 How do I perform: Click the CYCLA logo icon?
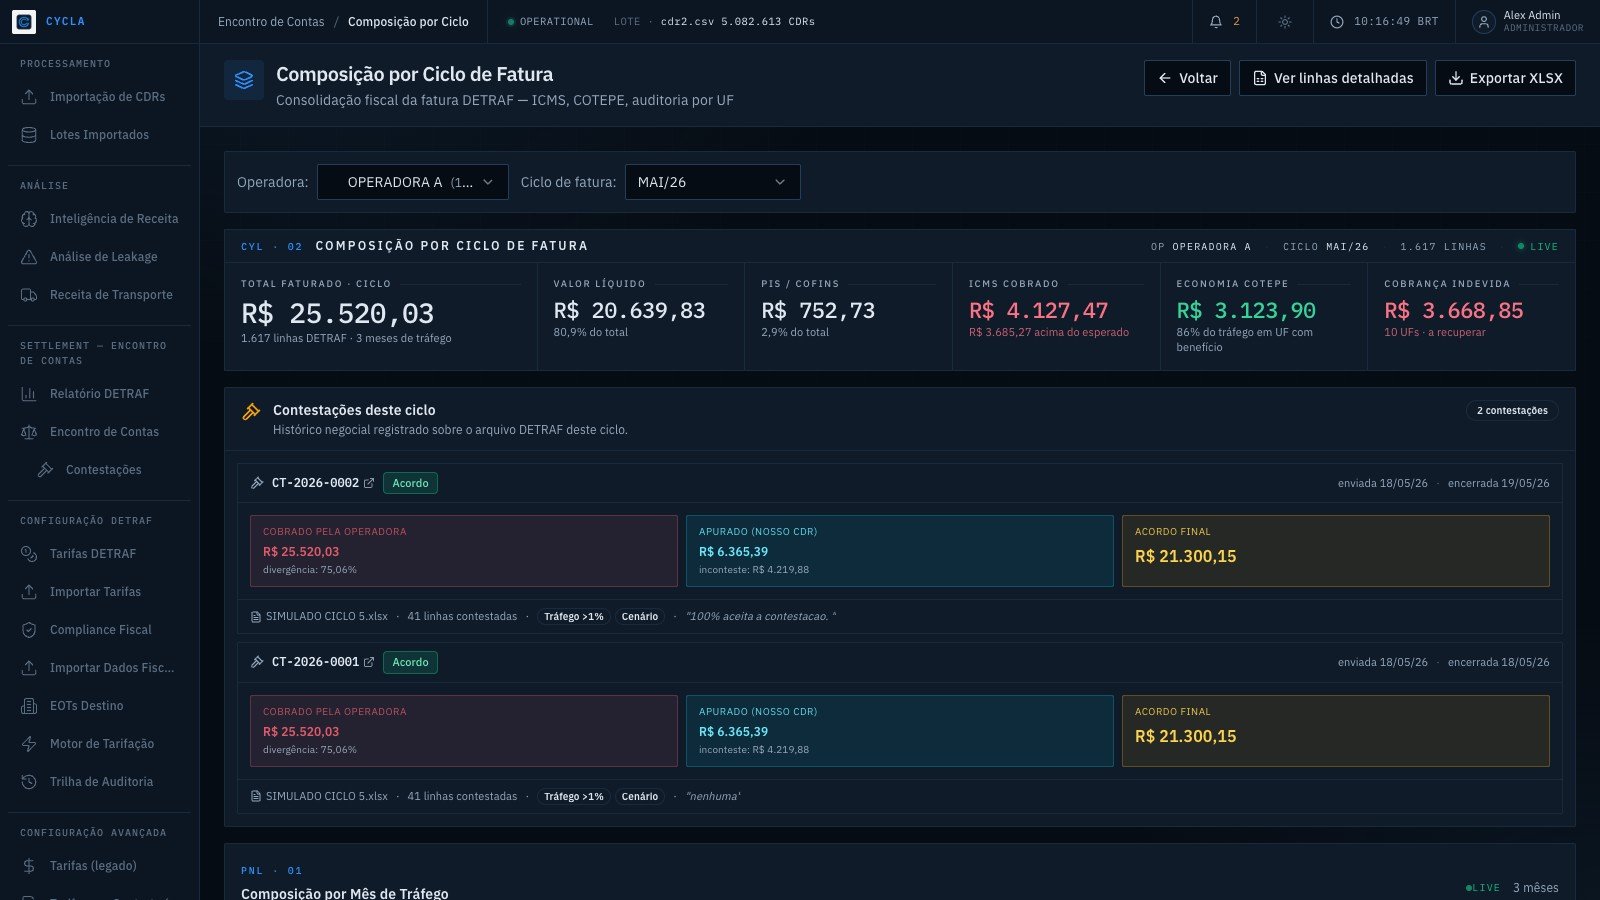point(24,21)
